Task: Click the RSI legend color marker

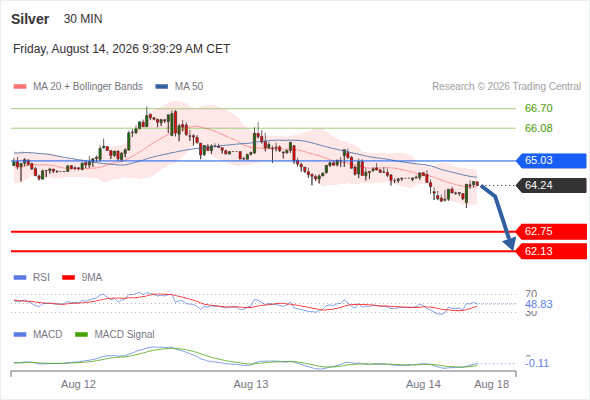Action: pos(20,278)
